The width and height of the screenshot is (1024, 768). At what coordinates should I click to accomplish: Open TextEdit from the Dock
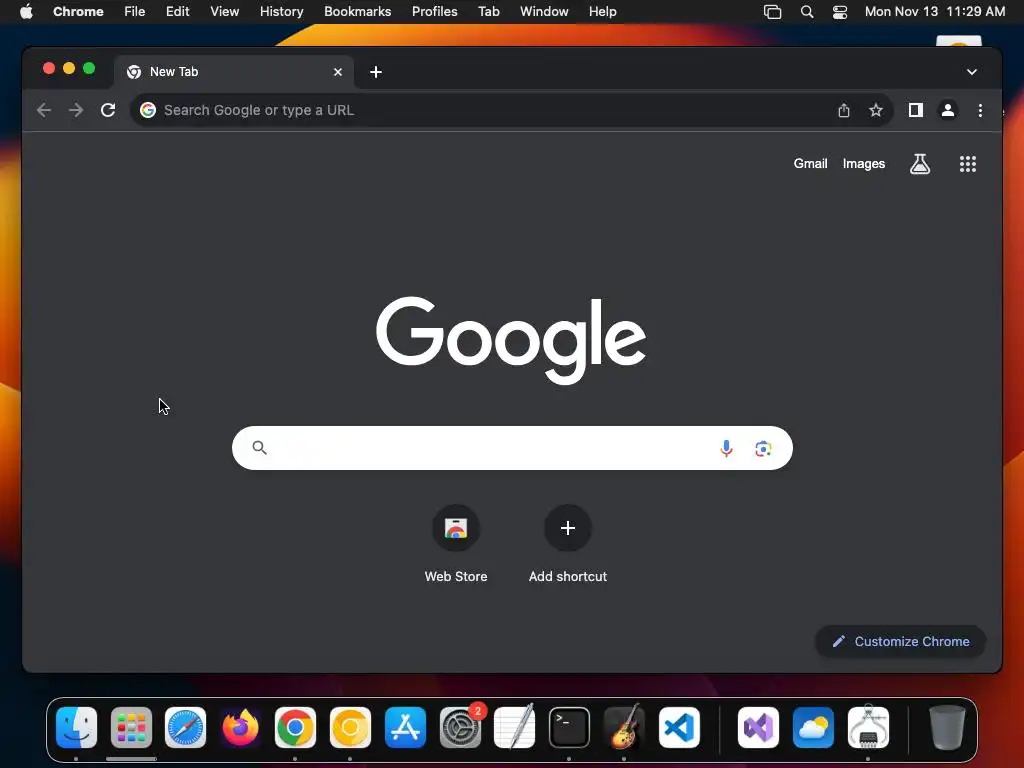click(x=515, y=728)
